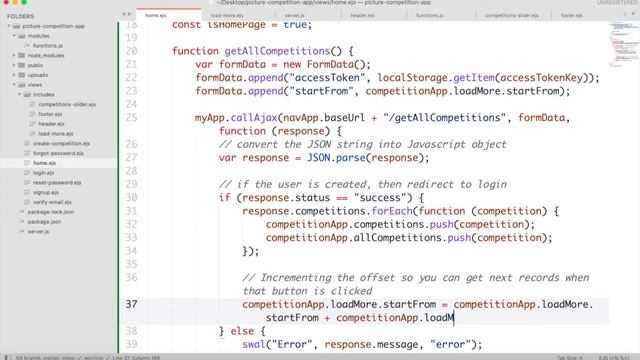
Task: Open verify-email.ejs in the sidebar
Action: (x=52, y=202)
